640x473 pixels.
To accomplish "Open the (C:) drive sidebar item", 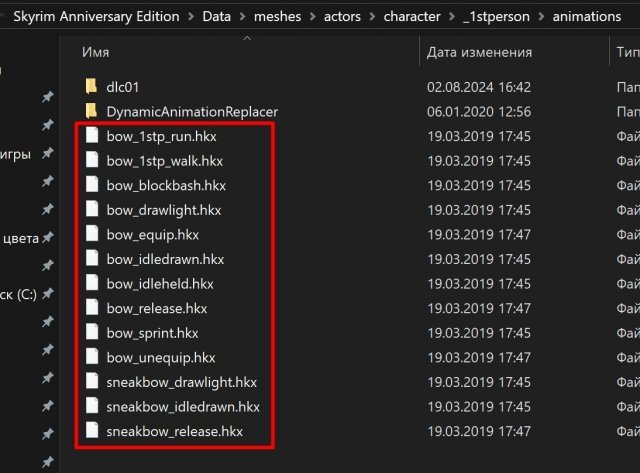I will pyautogui.click(x=18, y=294).
